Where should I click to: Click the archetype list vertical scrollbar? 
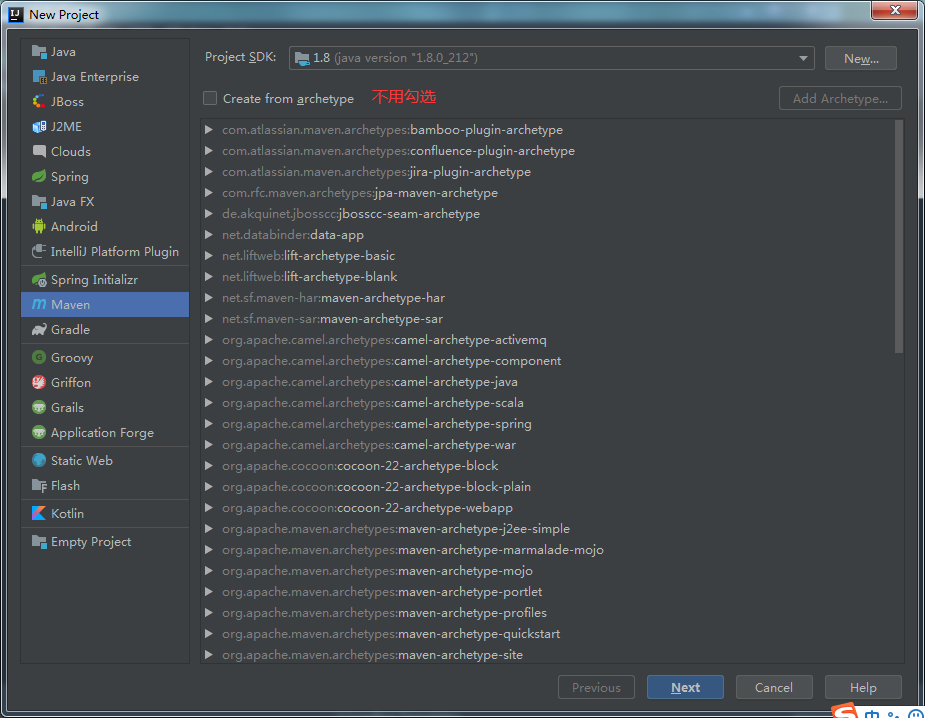[898, 236]
